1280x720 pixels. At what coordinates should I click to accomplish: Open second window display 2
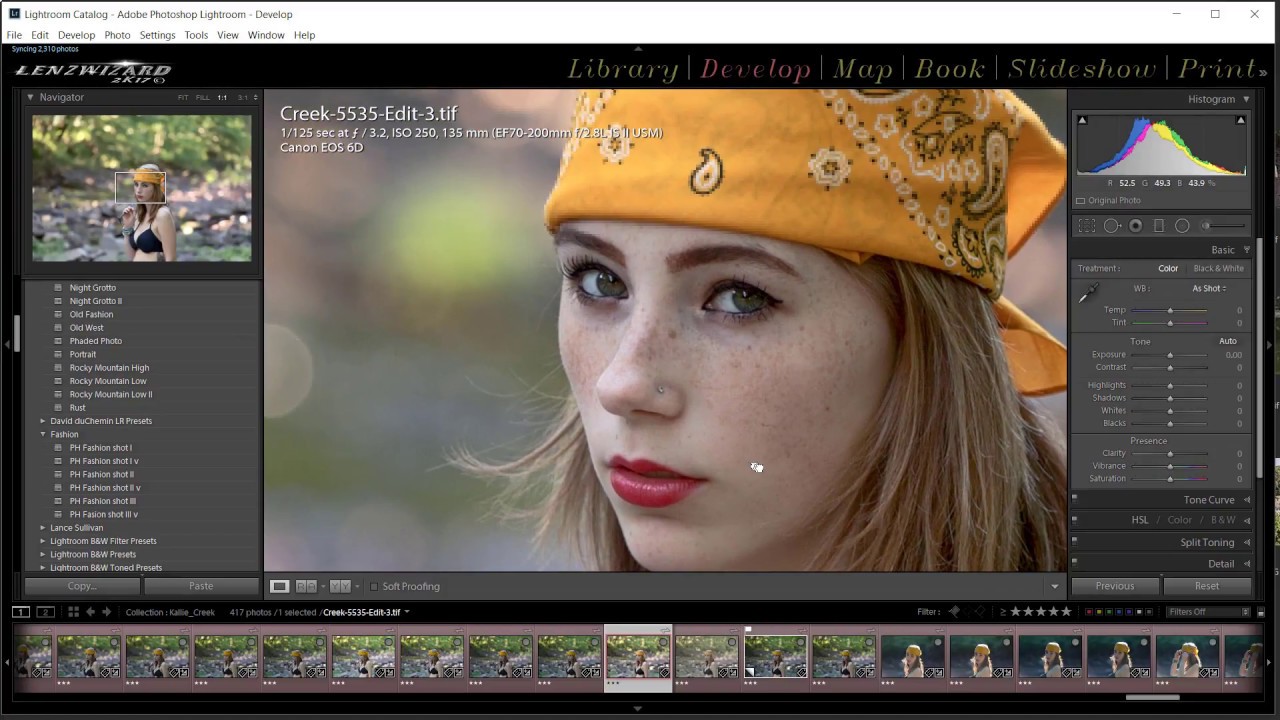45,612
